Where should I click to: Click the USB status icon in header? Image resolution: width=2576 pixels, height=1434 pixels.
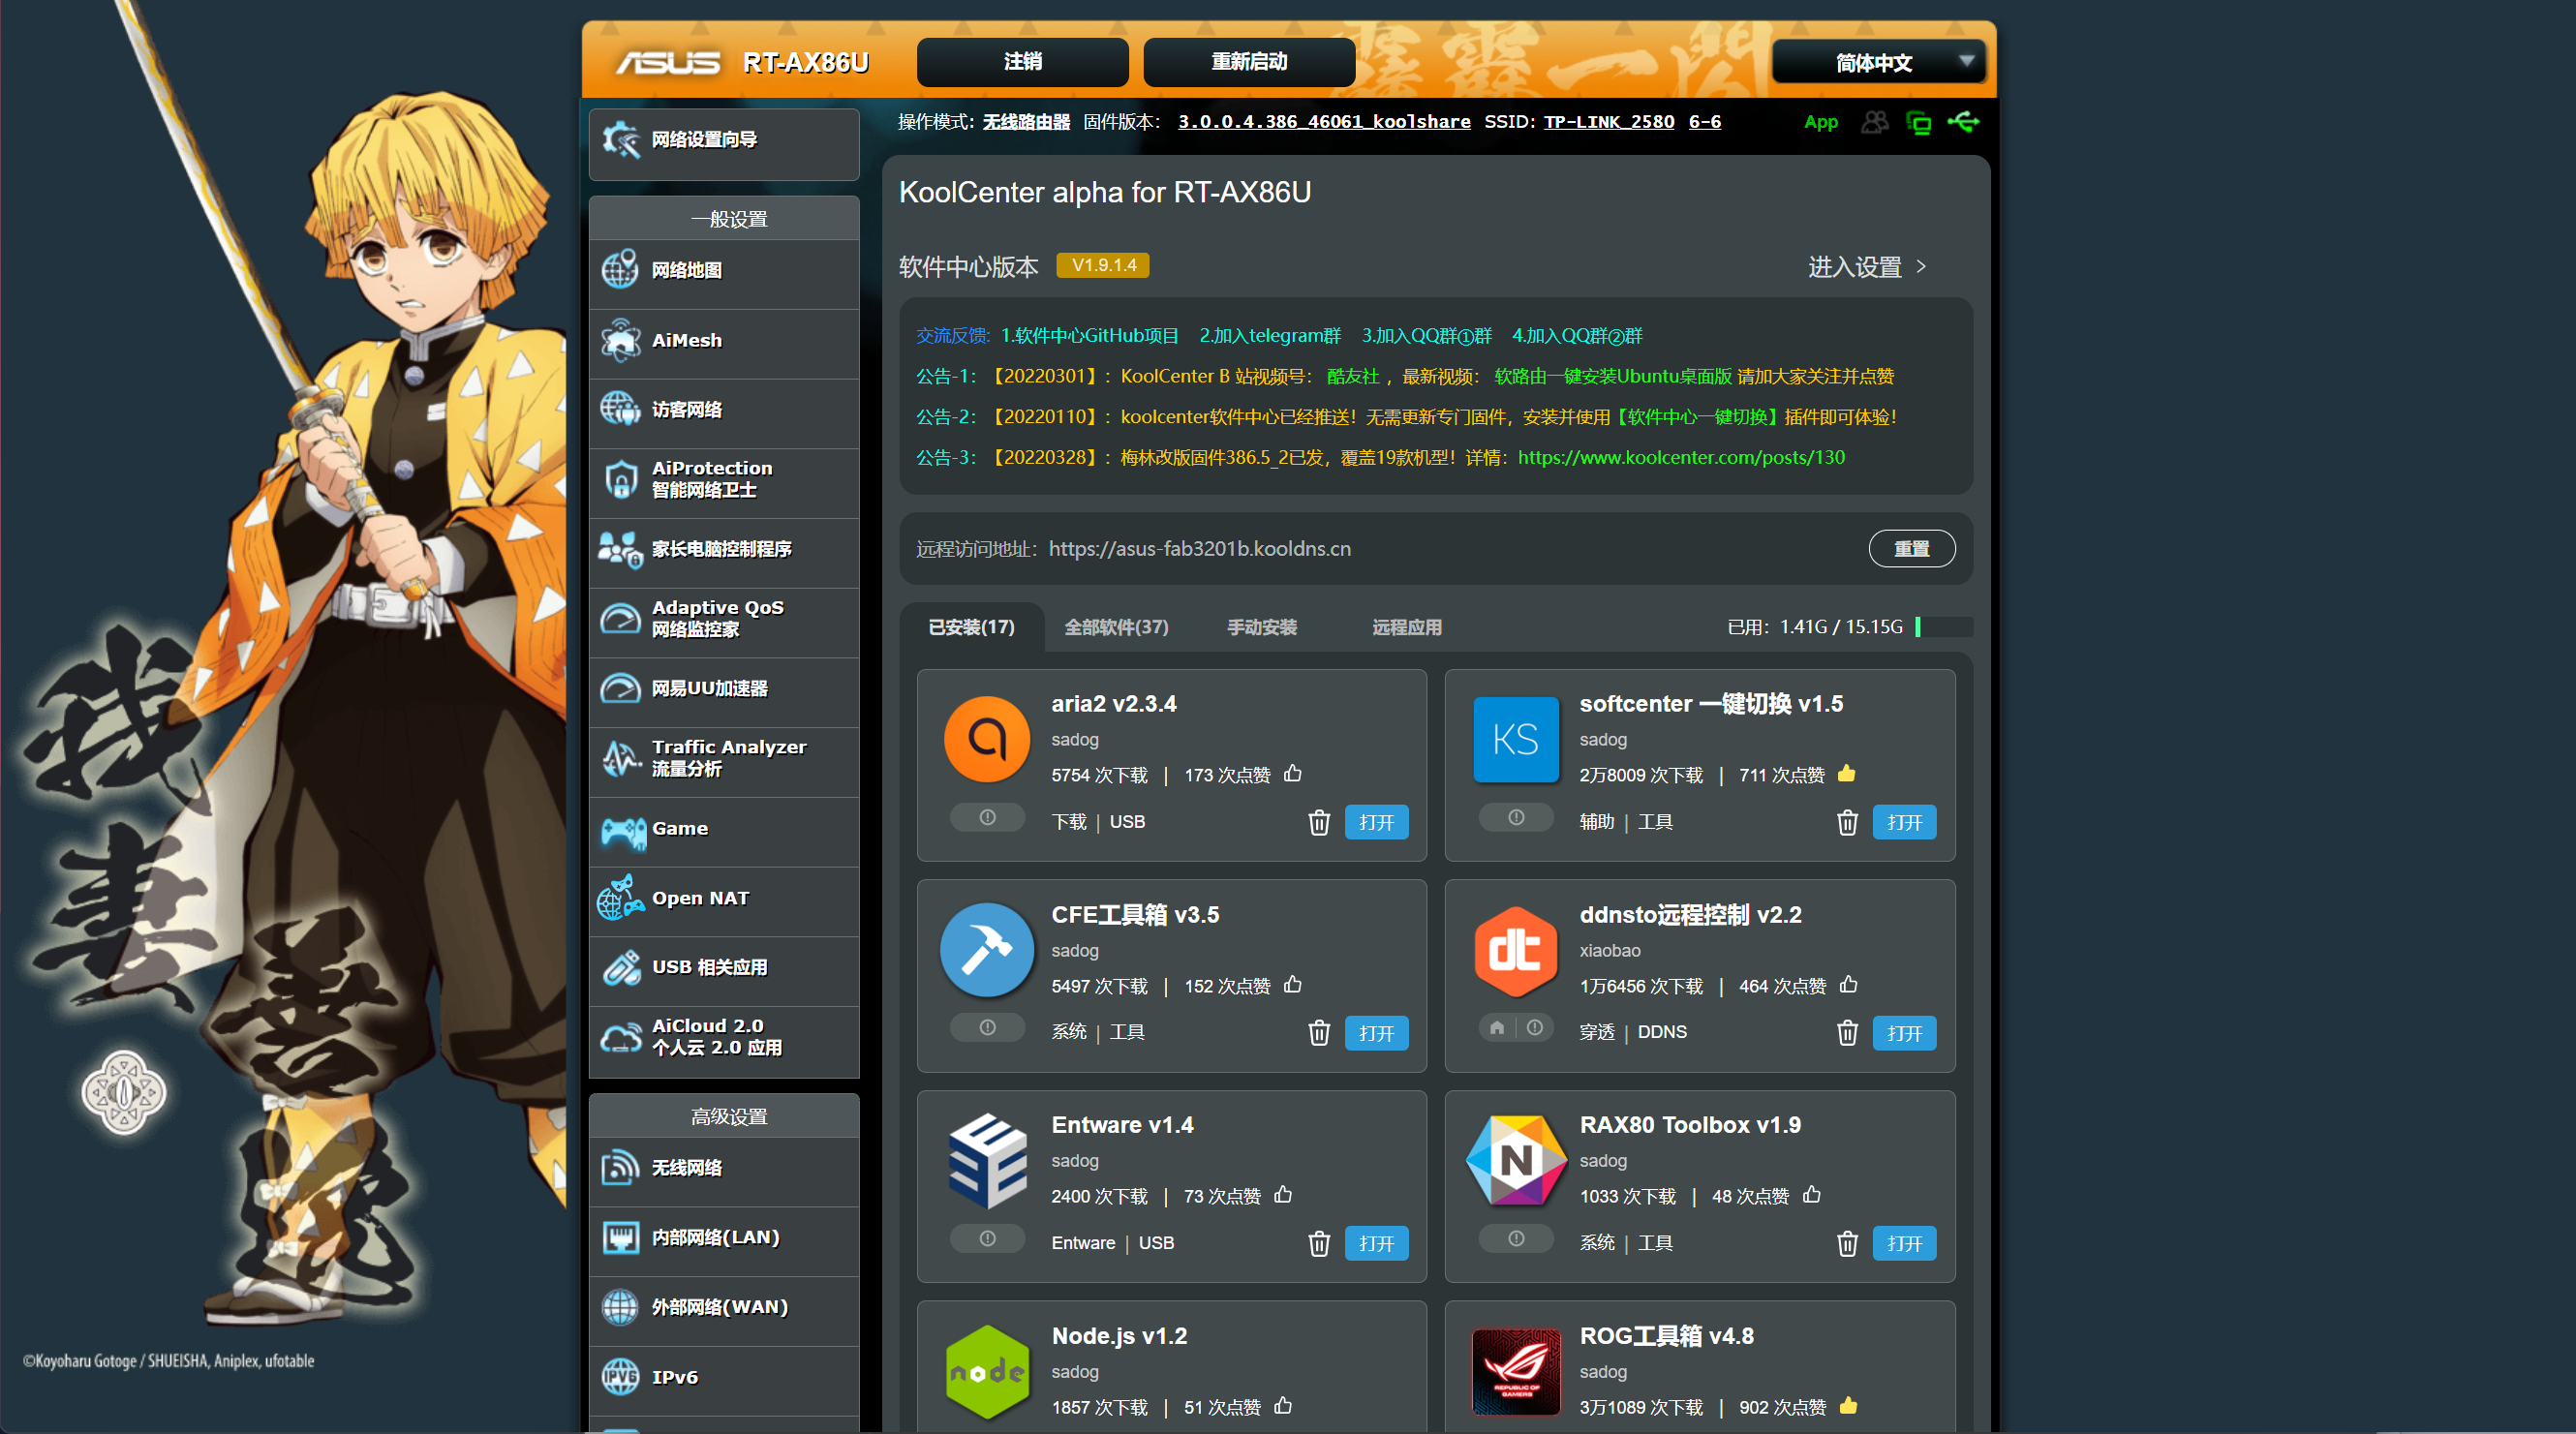coord(1962,122)
